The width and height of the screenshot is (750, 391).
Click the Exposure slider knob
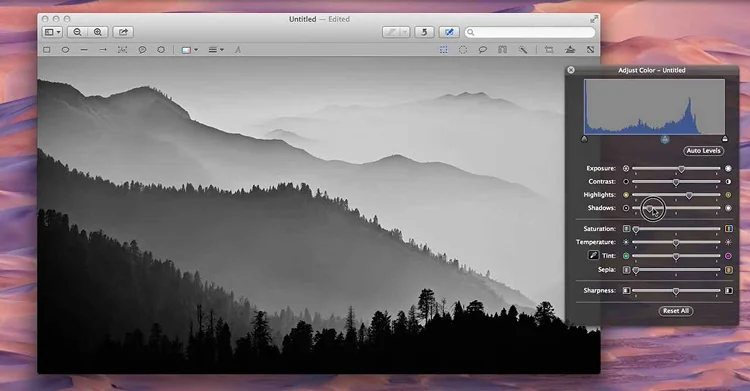(x=681, y=169)
